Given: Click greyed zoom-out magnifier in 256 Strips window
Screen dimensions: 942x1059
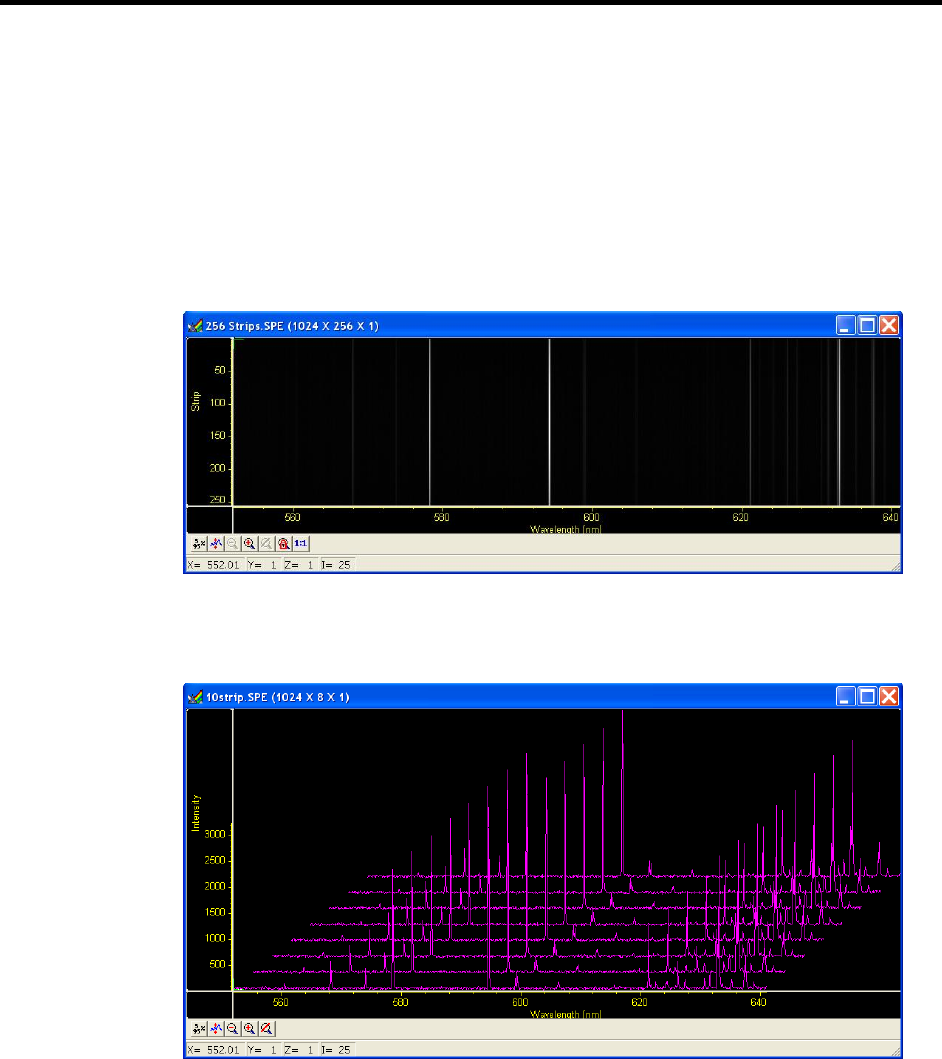Looking at the screenshot, I should coord(233,544).
